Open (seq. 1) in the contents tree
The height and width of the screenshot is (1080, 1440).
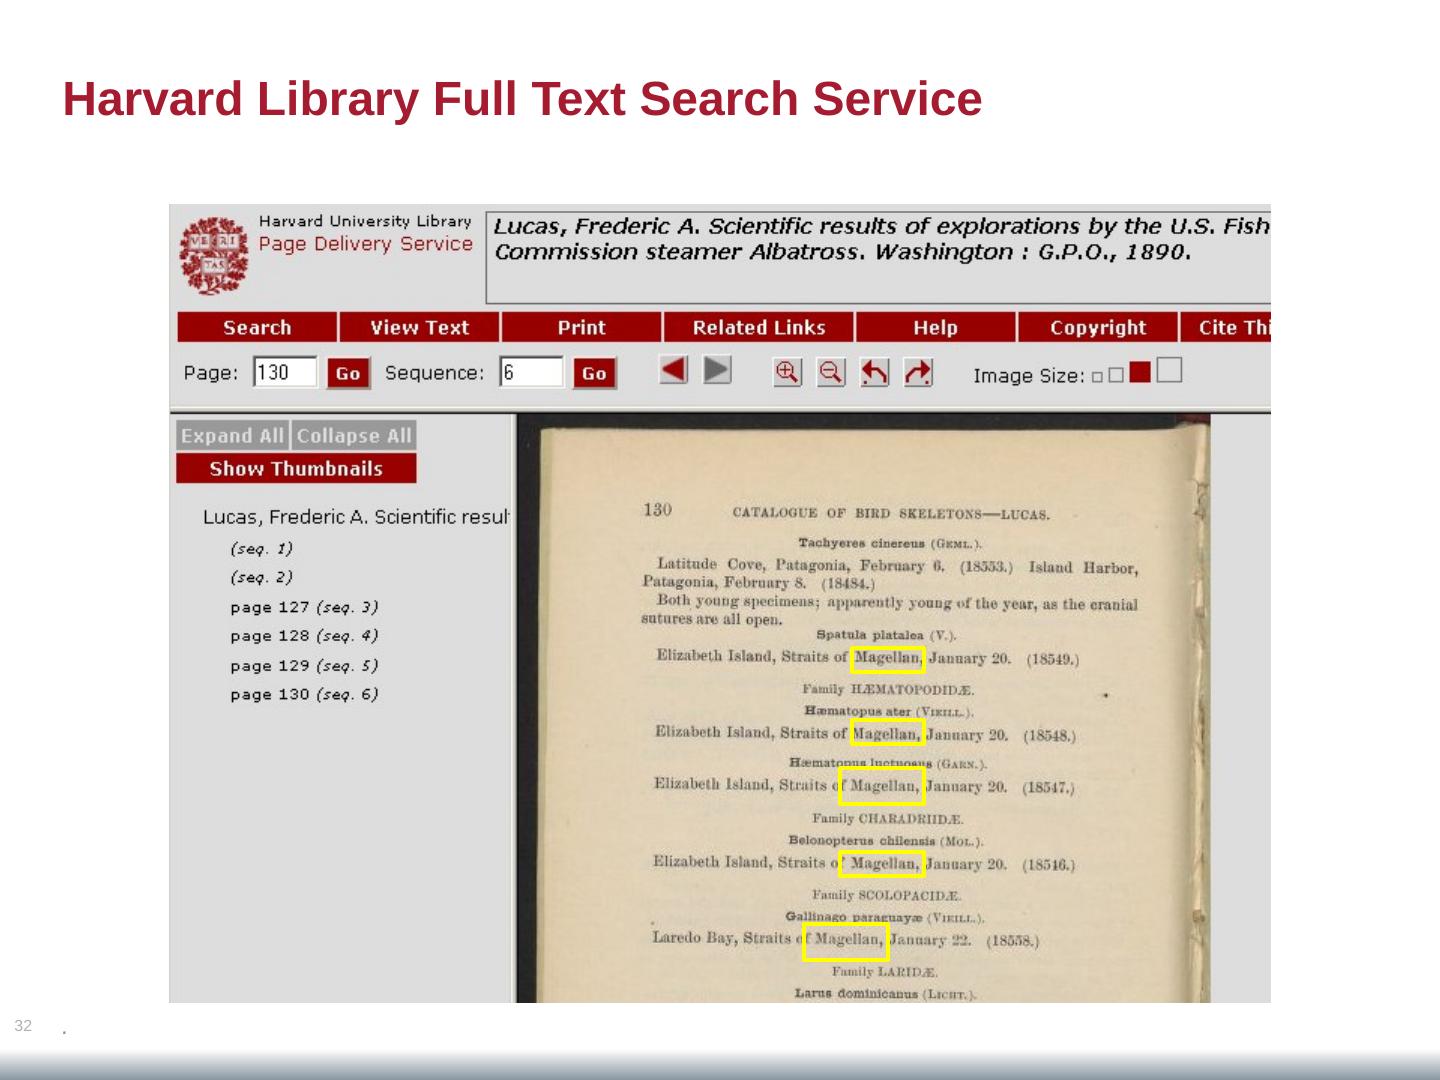point(261,548)
